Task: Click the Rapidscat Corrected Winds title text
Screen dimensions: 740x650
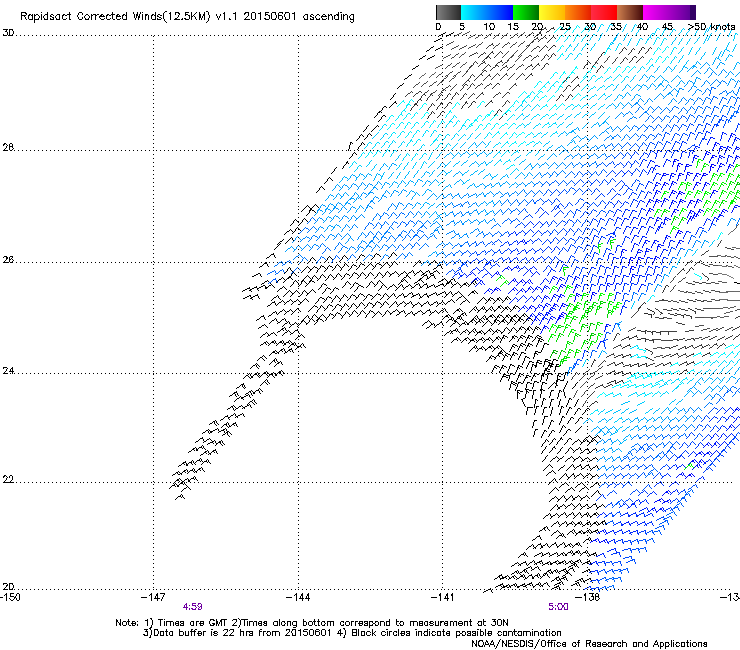Action: [187, 17]
